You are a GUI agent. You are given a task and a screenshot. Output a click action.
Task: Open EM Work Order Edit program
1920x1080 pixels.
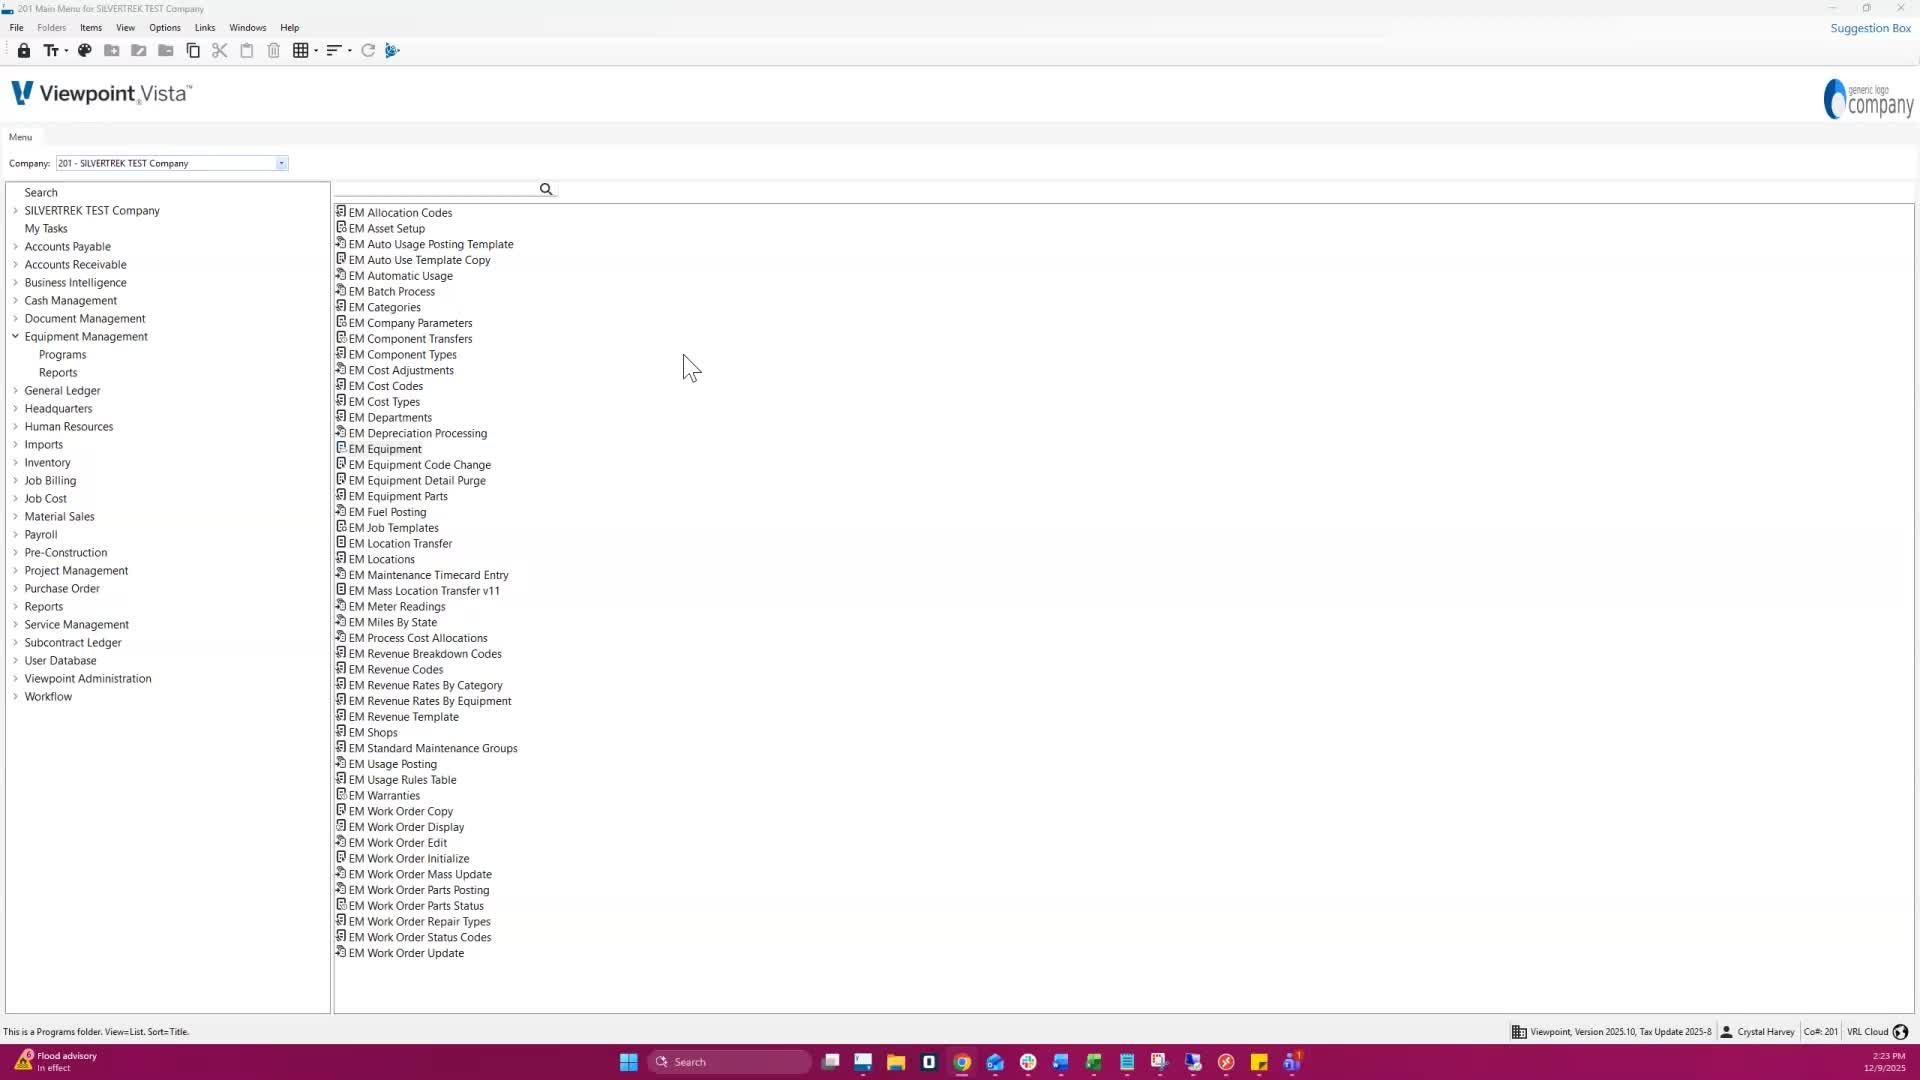[397, 843]
